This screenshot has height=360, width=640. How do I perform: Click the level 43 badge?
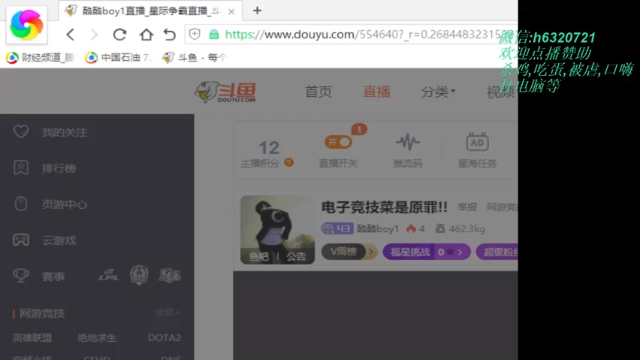[337, 229]
